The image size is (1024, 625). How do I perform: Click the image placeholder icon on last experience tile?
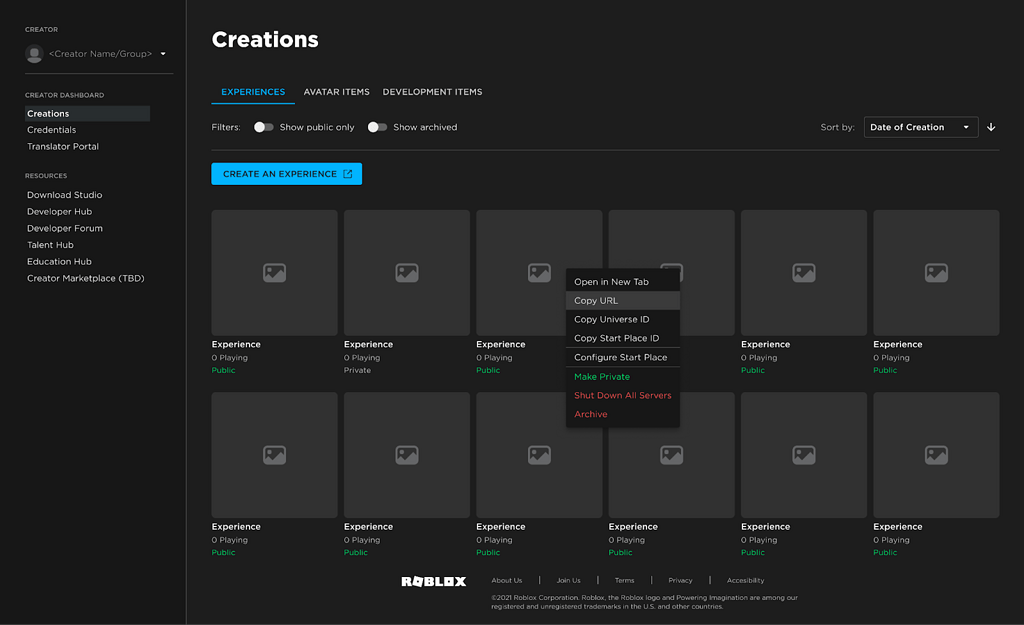click(x=936, y=454)
